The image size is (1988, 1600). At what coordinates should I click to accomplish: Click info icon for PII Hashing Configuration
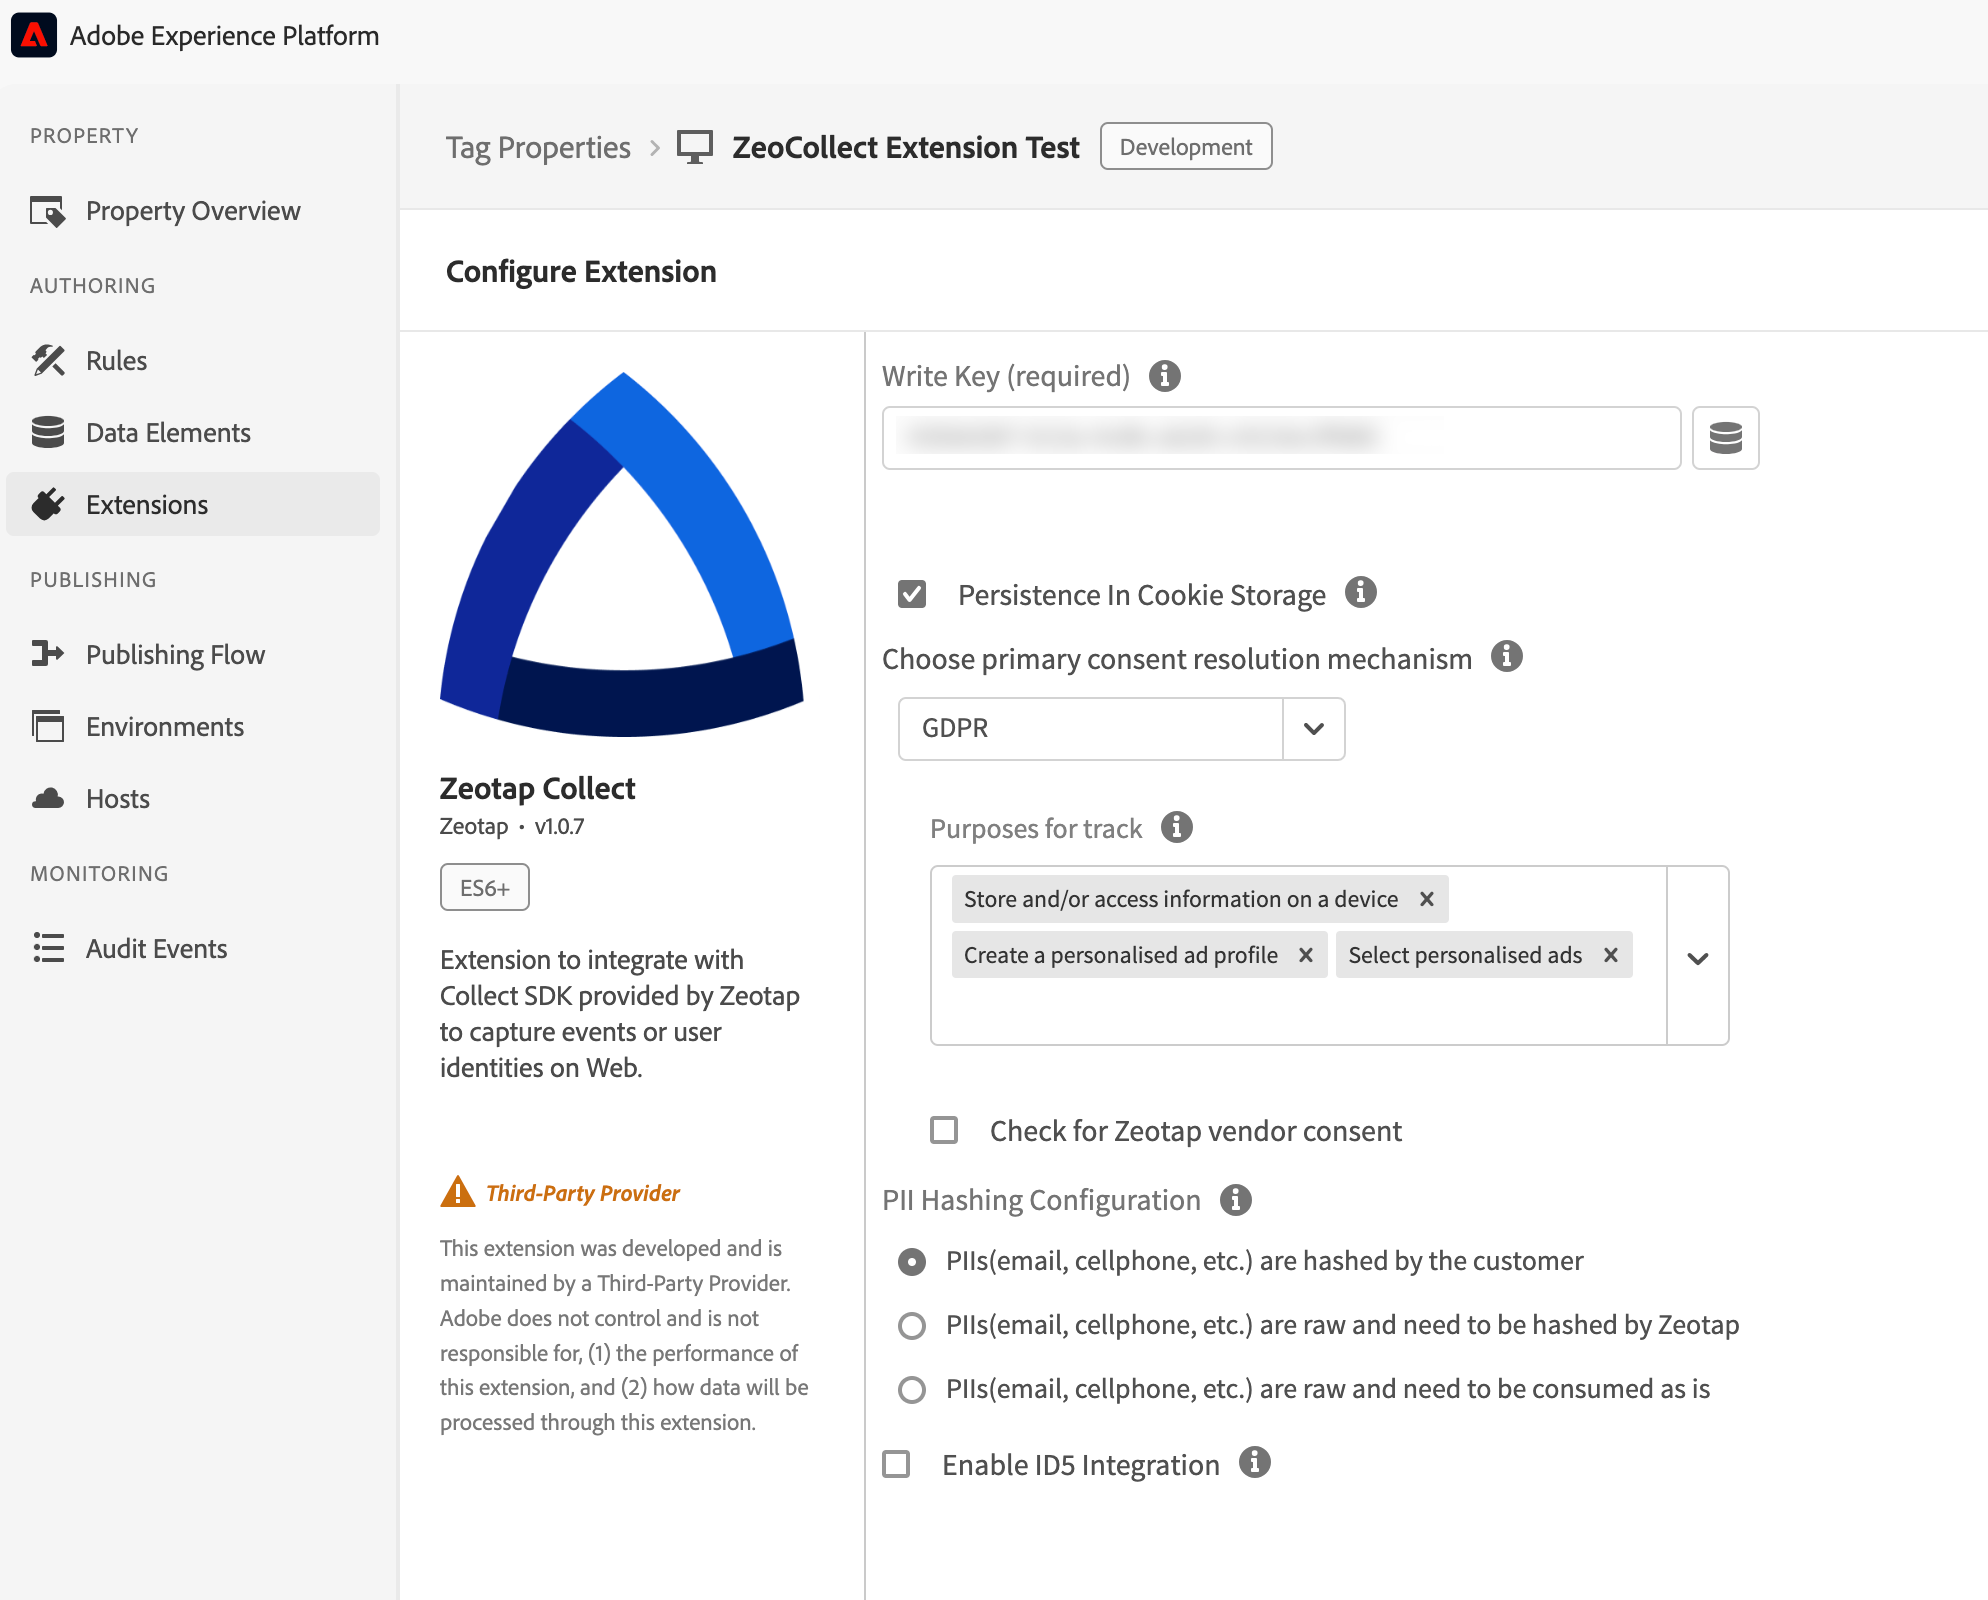1235,1199
